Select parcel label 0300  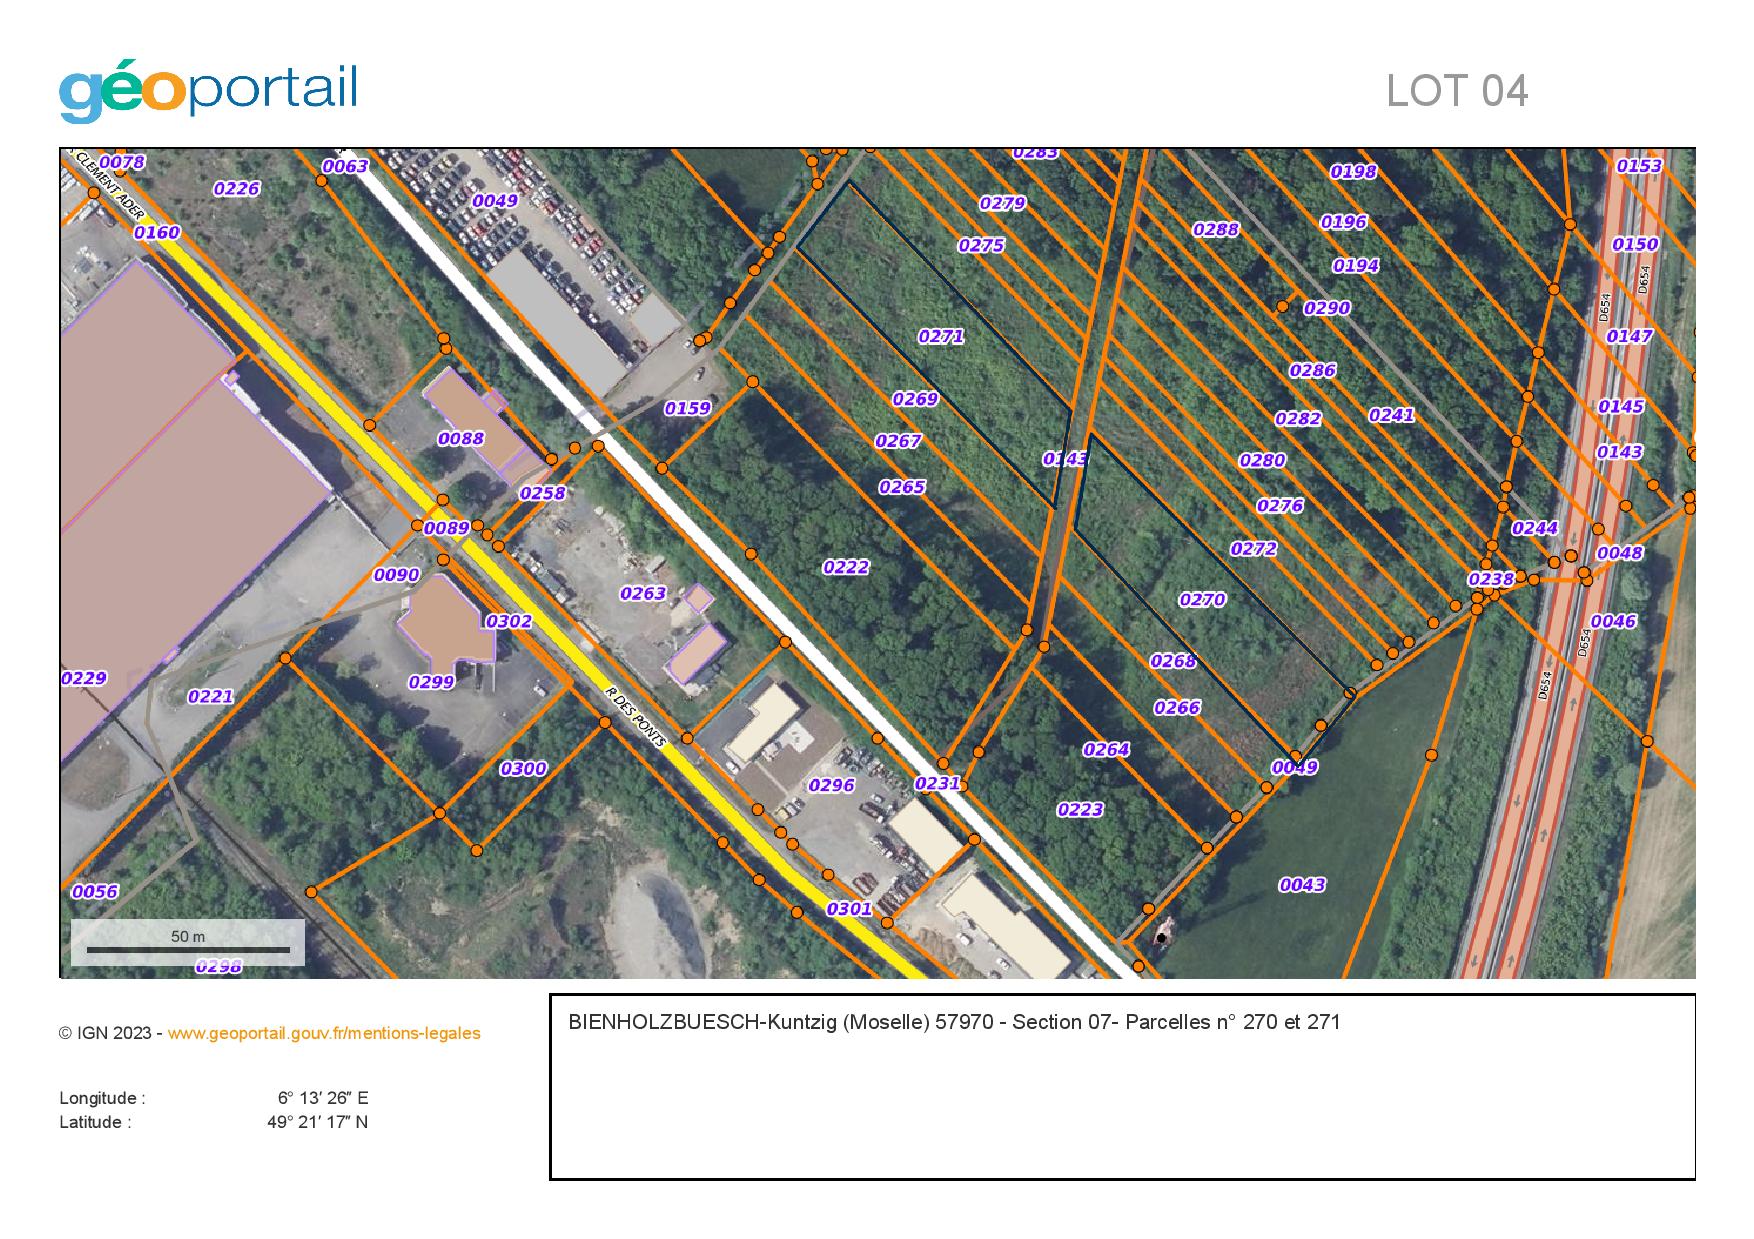click(x=523, y=768)
